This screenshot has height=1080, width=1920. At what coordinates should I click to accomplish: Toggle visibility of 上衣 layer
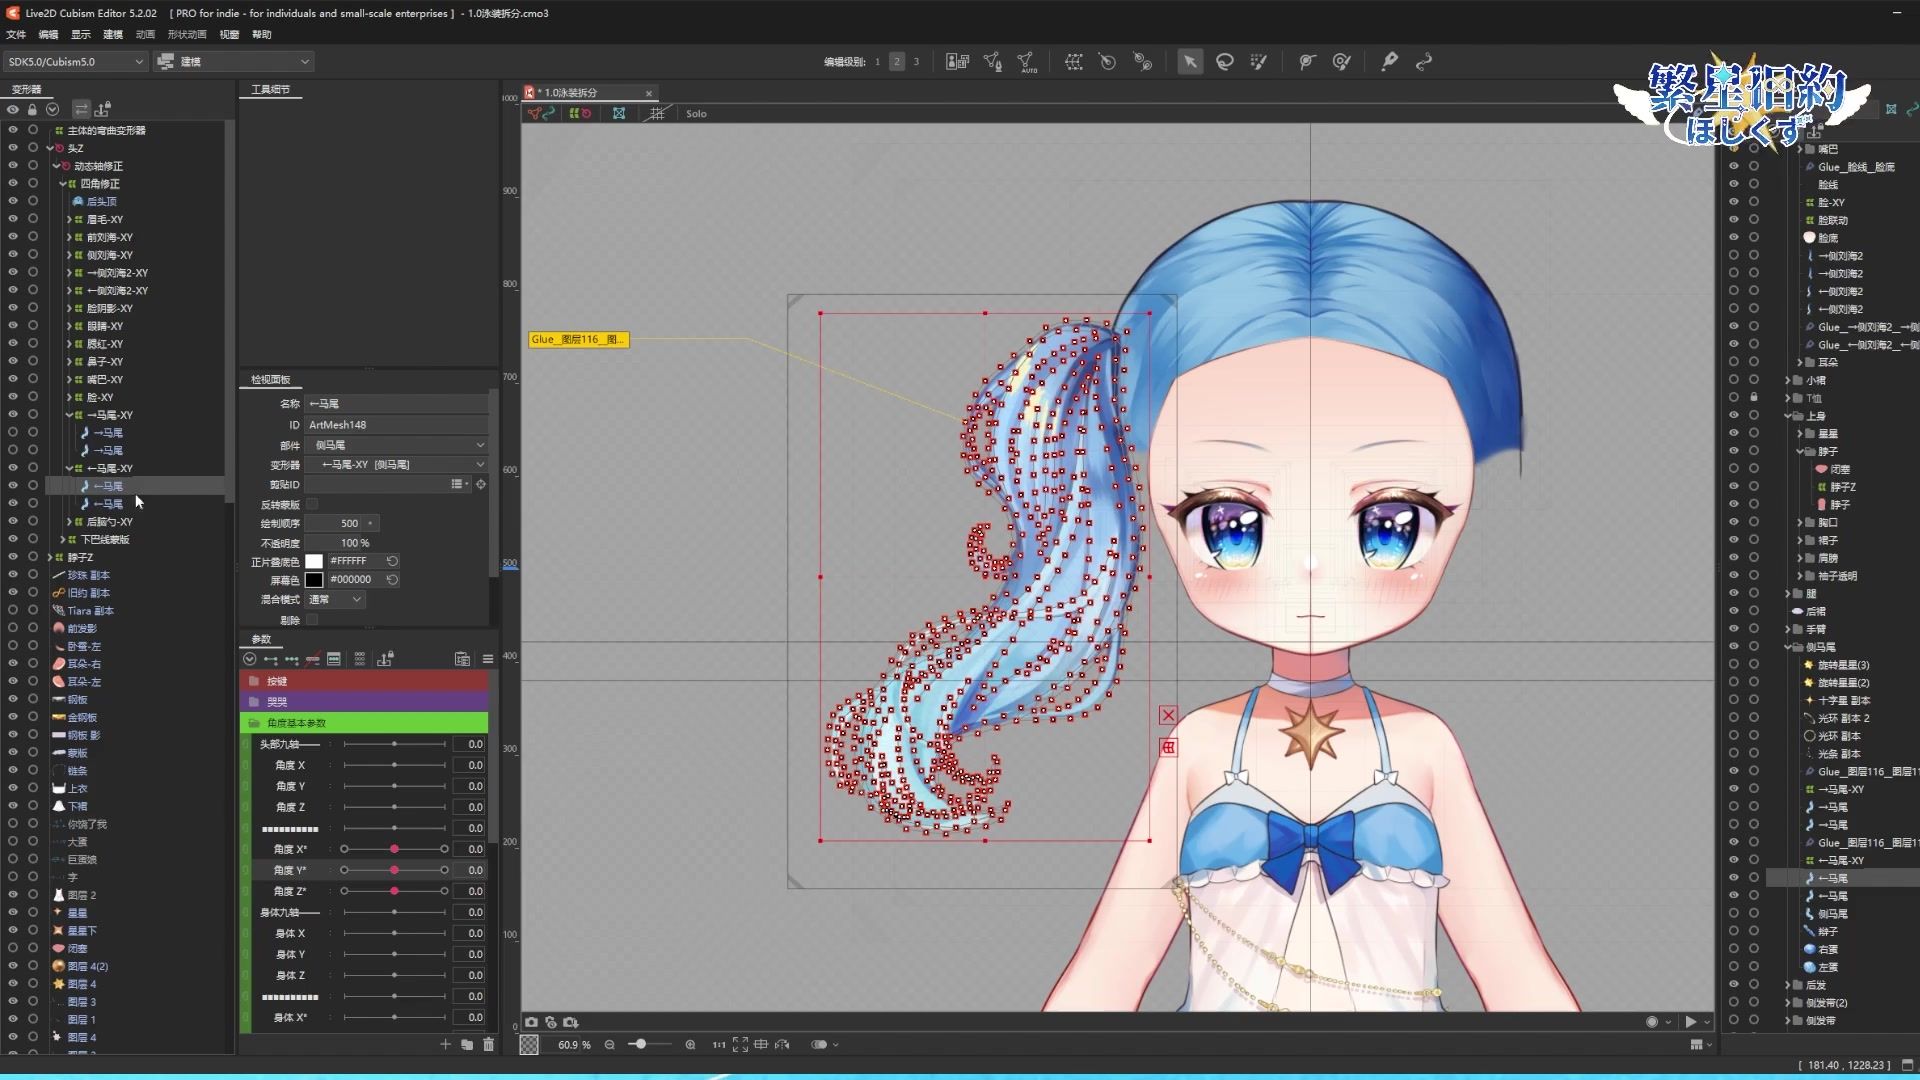[13, 788]
